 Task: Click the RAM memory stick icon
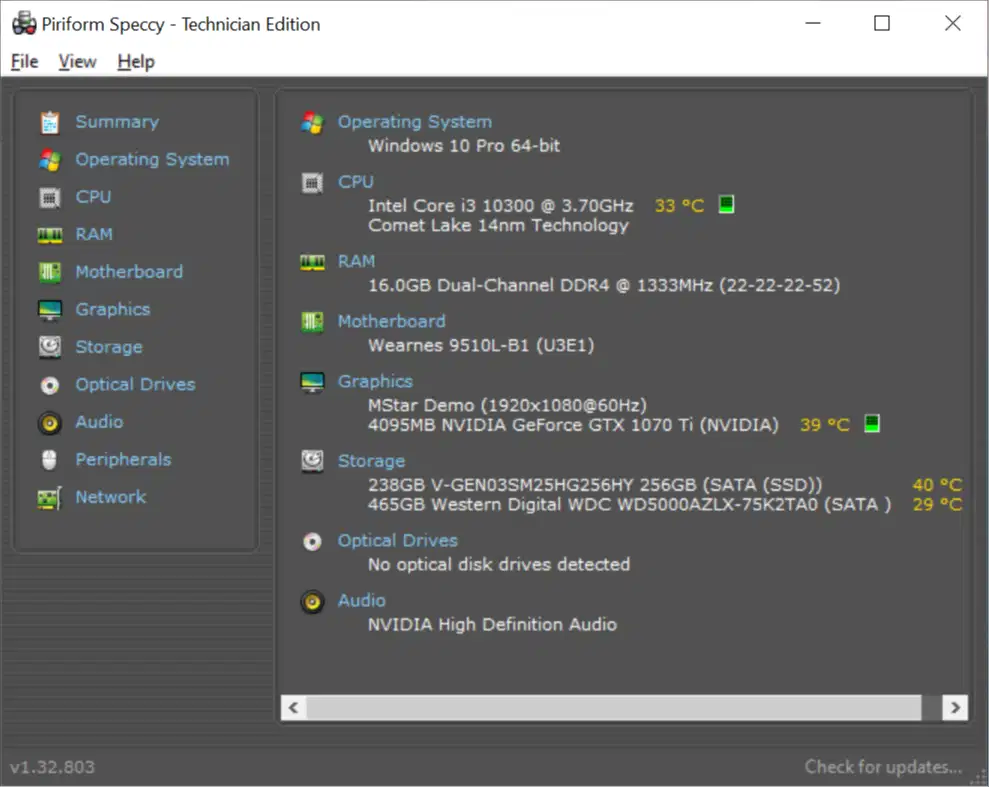pyautogui.click(x=49, y=234)
